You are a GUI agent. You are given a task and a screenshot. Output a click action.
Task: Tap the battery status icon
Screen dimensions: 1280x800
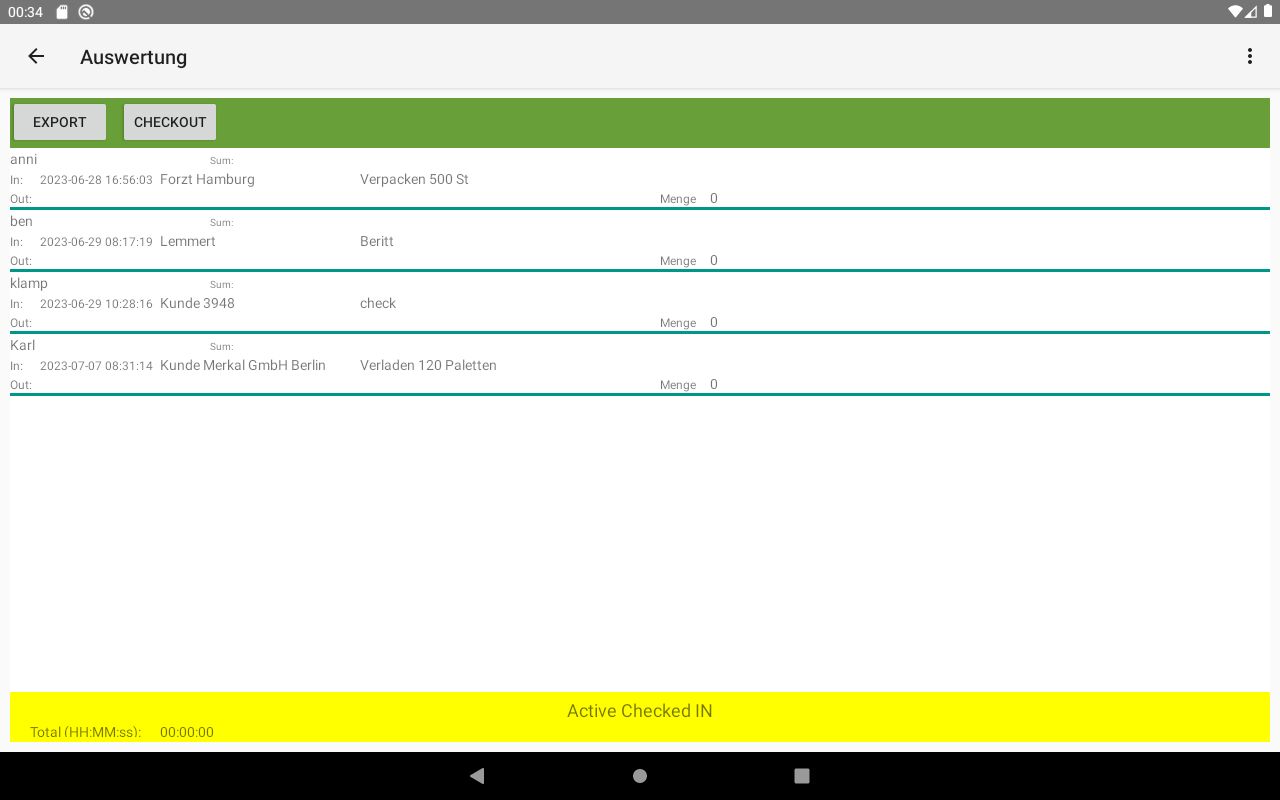tap(1267, 12)
